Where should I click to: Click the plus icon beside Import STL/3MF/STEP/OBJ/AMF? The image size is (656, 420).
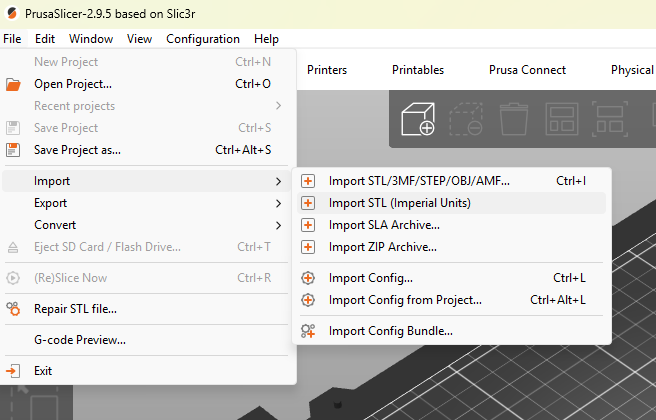click(x=308, y=181)
